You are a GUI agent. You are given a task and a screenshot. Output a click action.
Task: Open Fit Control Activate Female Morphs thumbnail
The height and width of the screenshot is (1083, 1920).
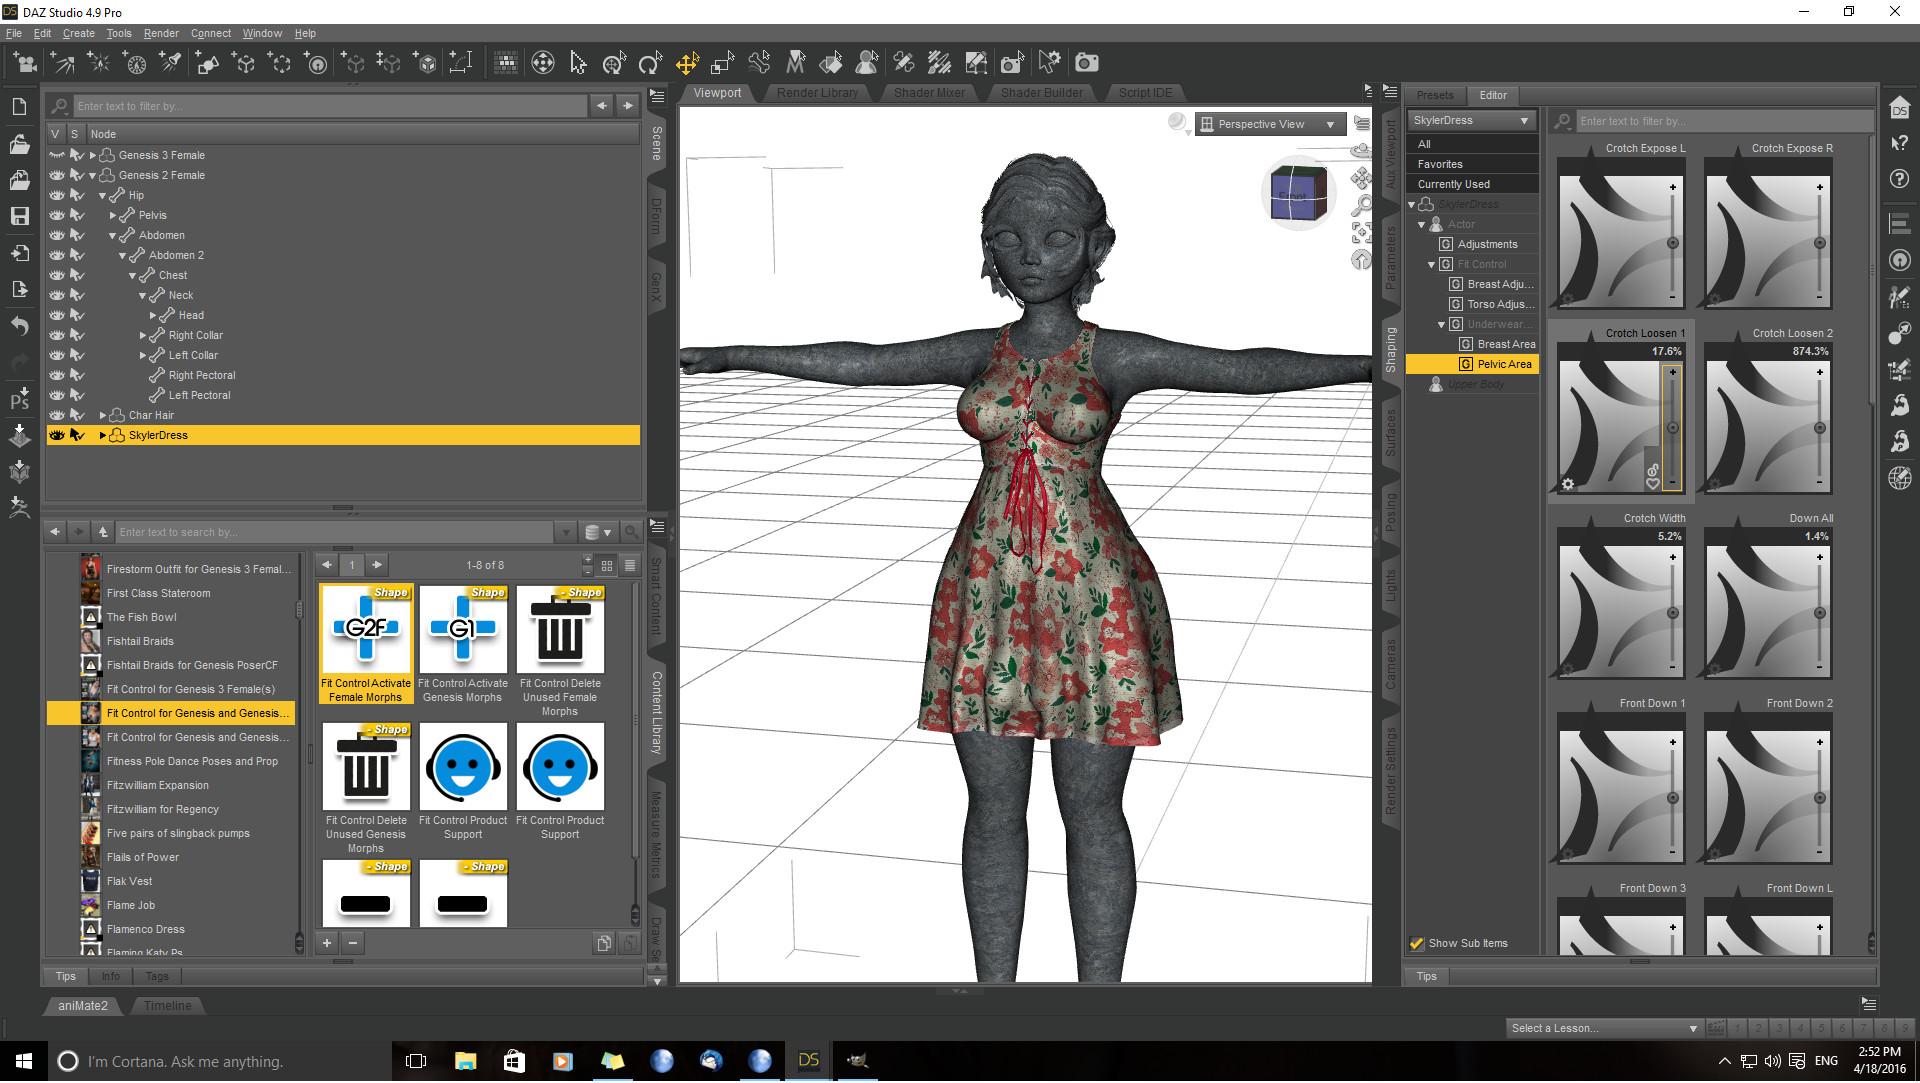pos(365,630)
